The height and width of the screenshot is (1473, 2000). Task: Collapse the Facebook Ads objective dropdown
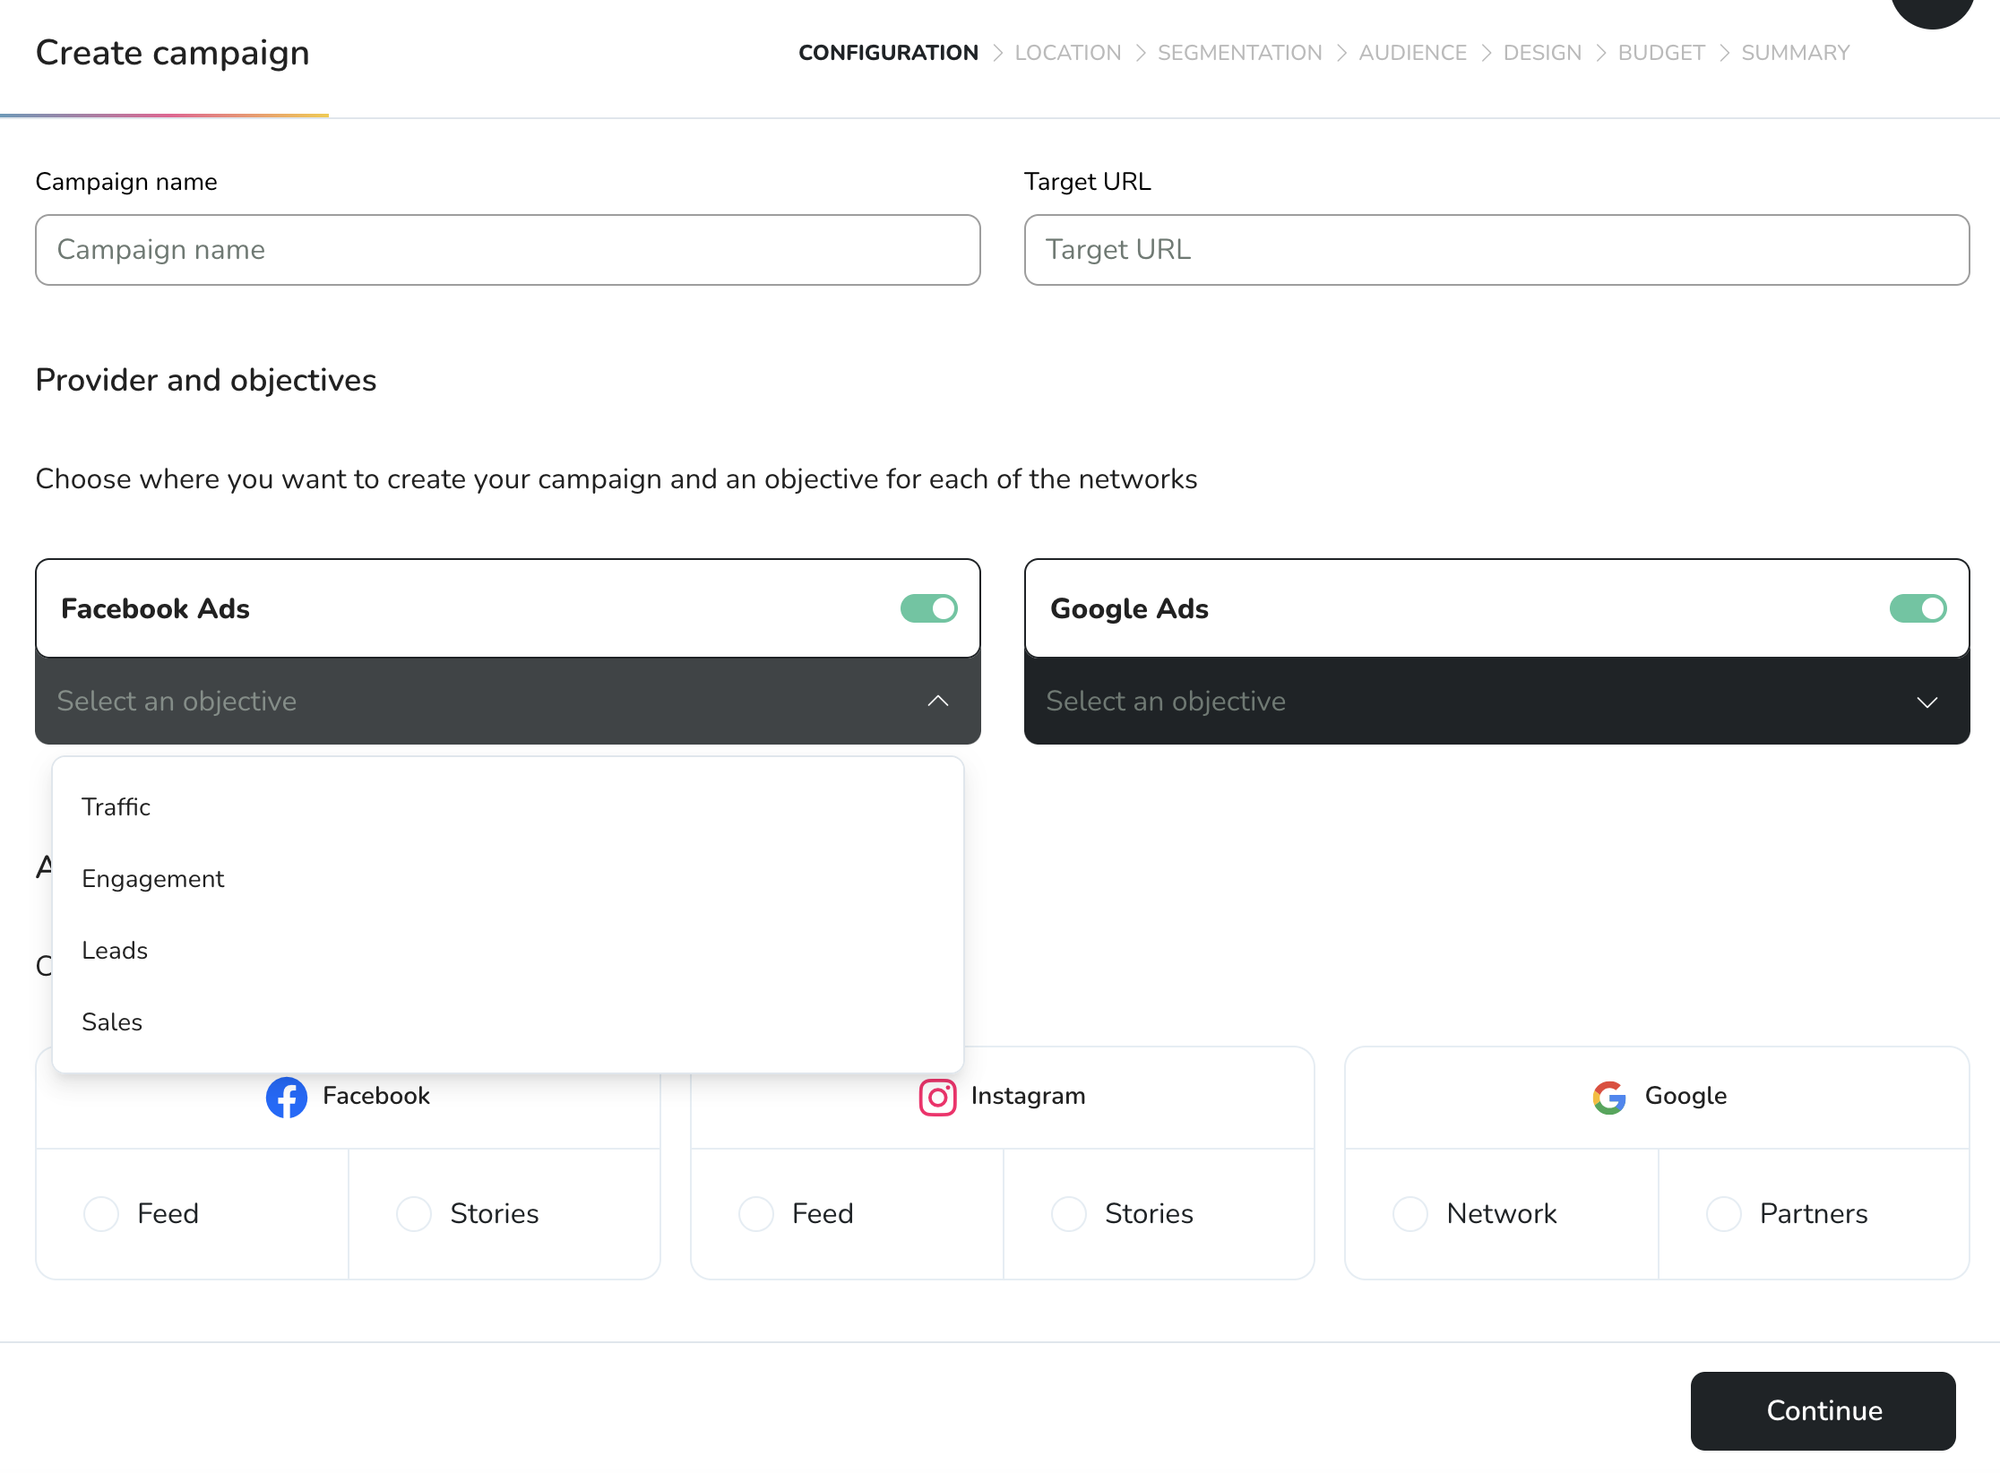938,700
